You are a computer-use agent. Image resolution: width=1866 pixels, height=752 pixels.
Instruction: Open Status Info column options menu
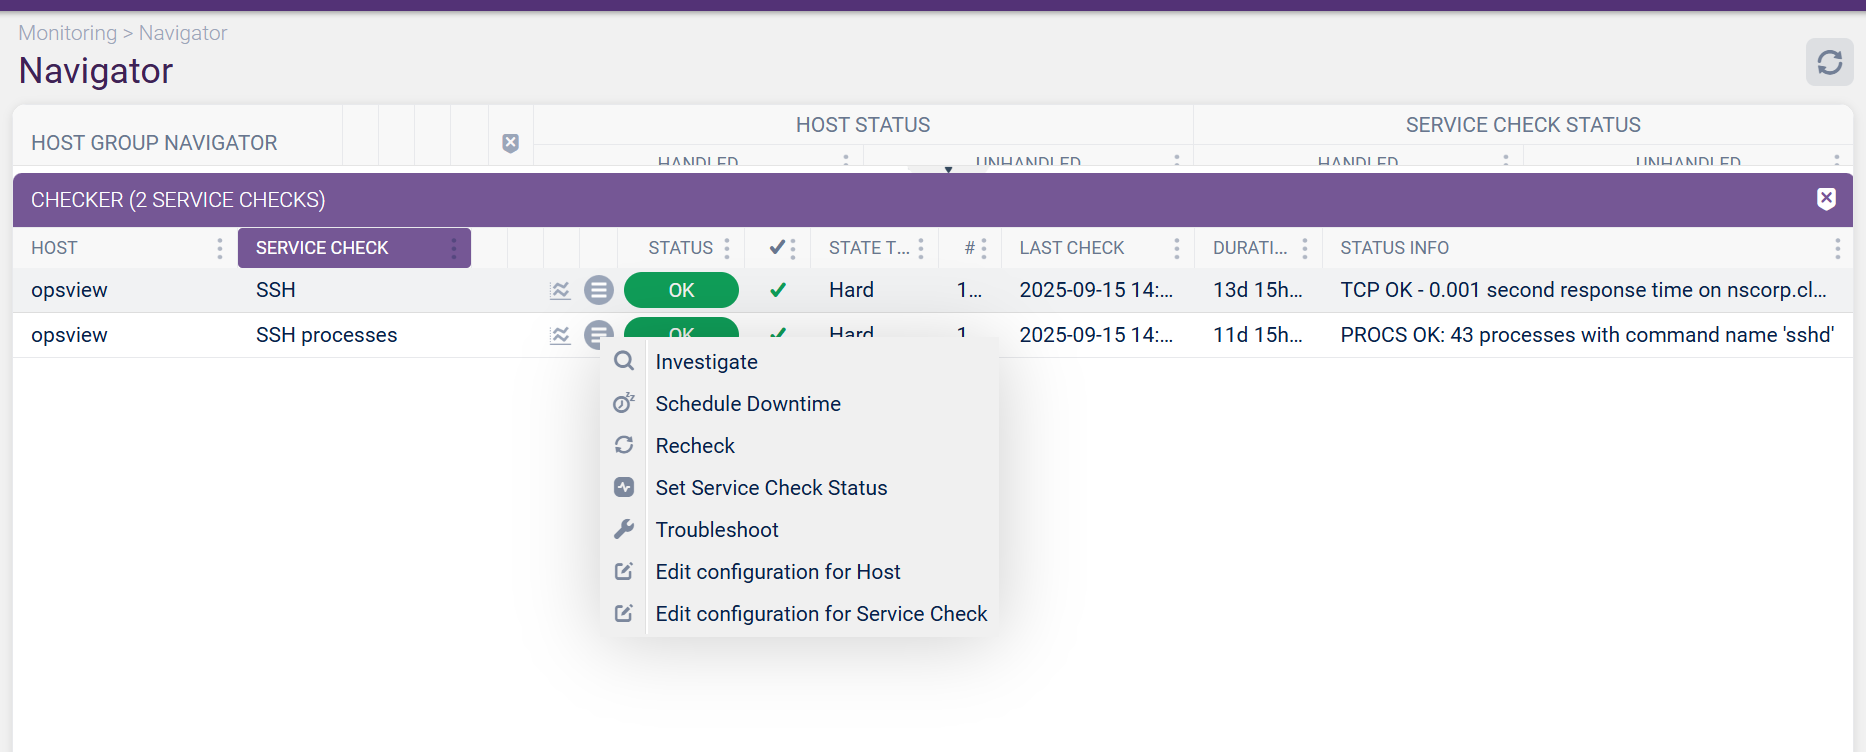(1837, 248)
